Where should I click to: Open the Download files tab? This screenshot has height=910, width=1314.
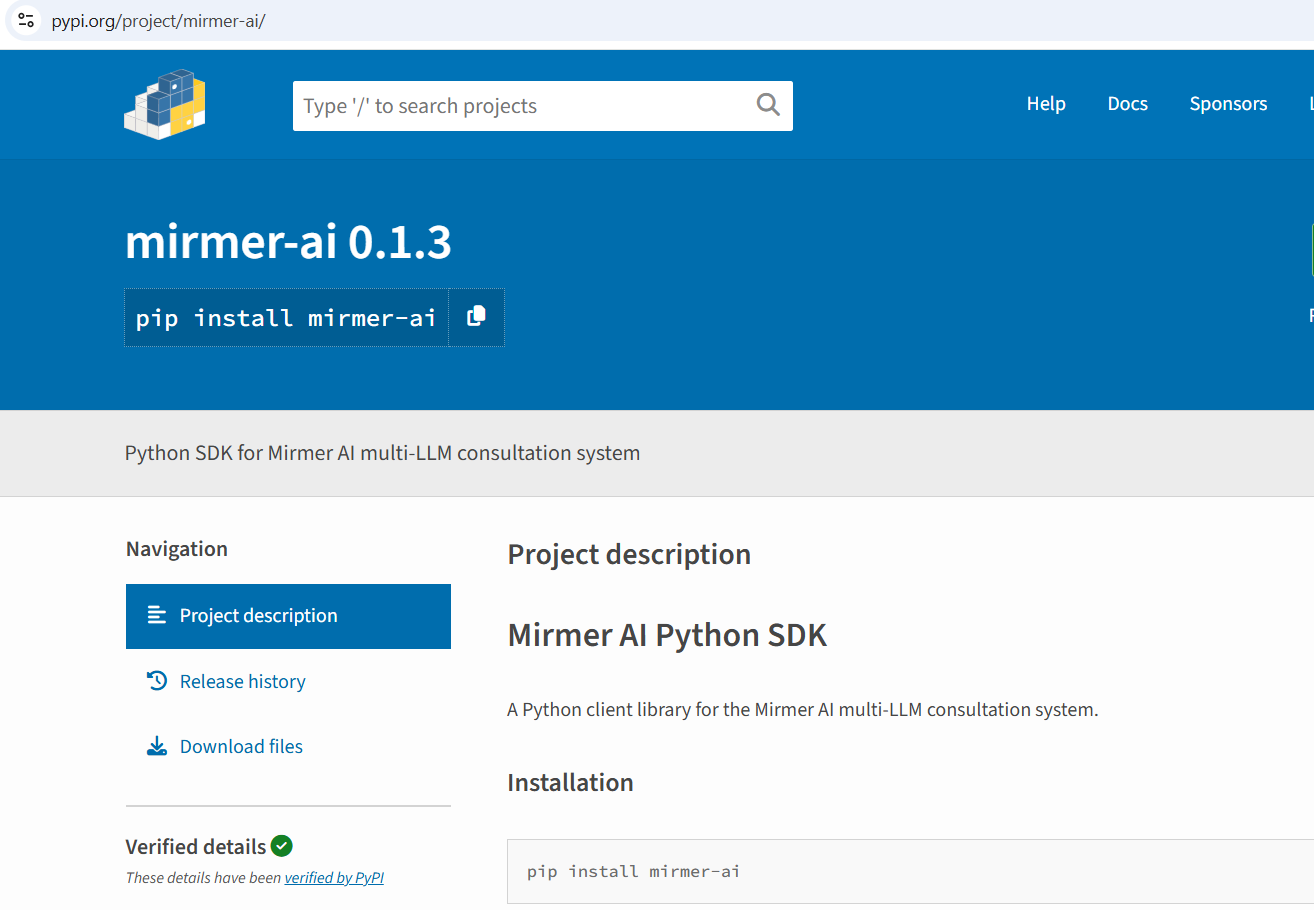pos(288,746)
